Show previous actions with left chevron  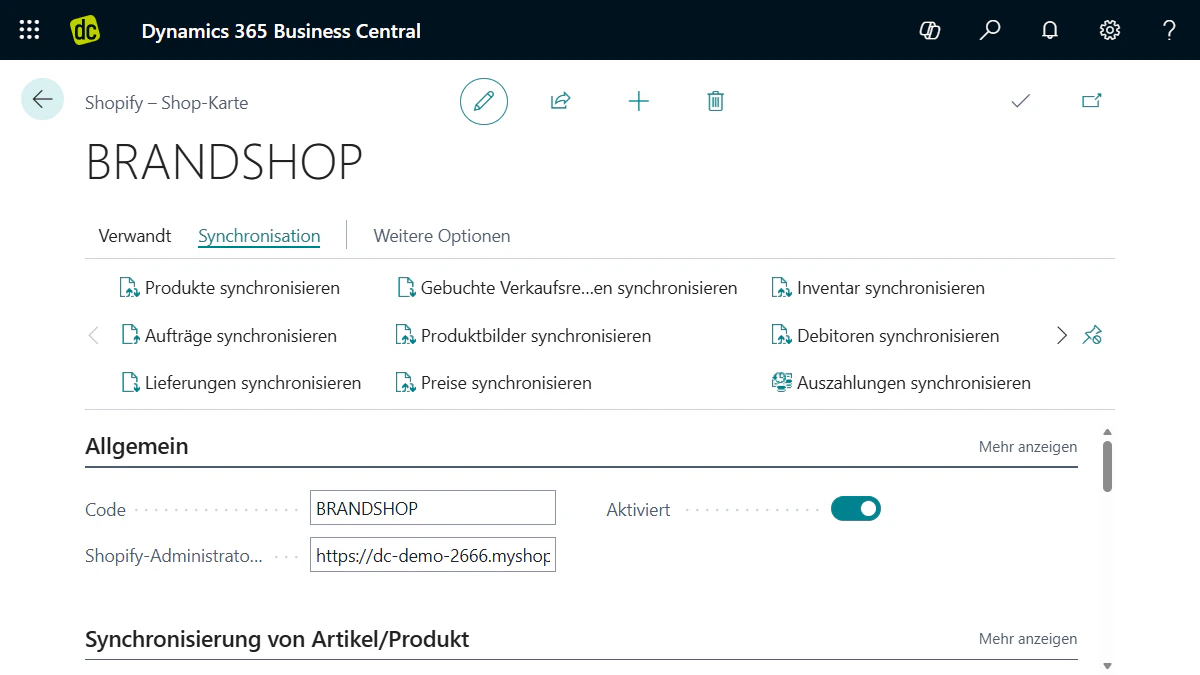point(94,336)
